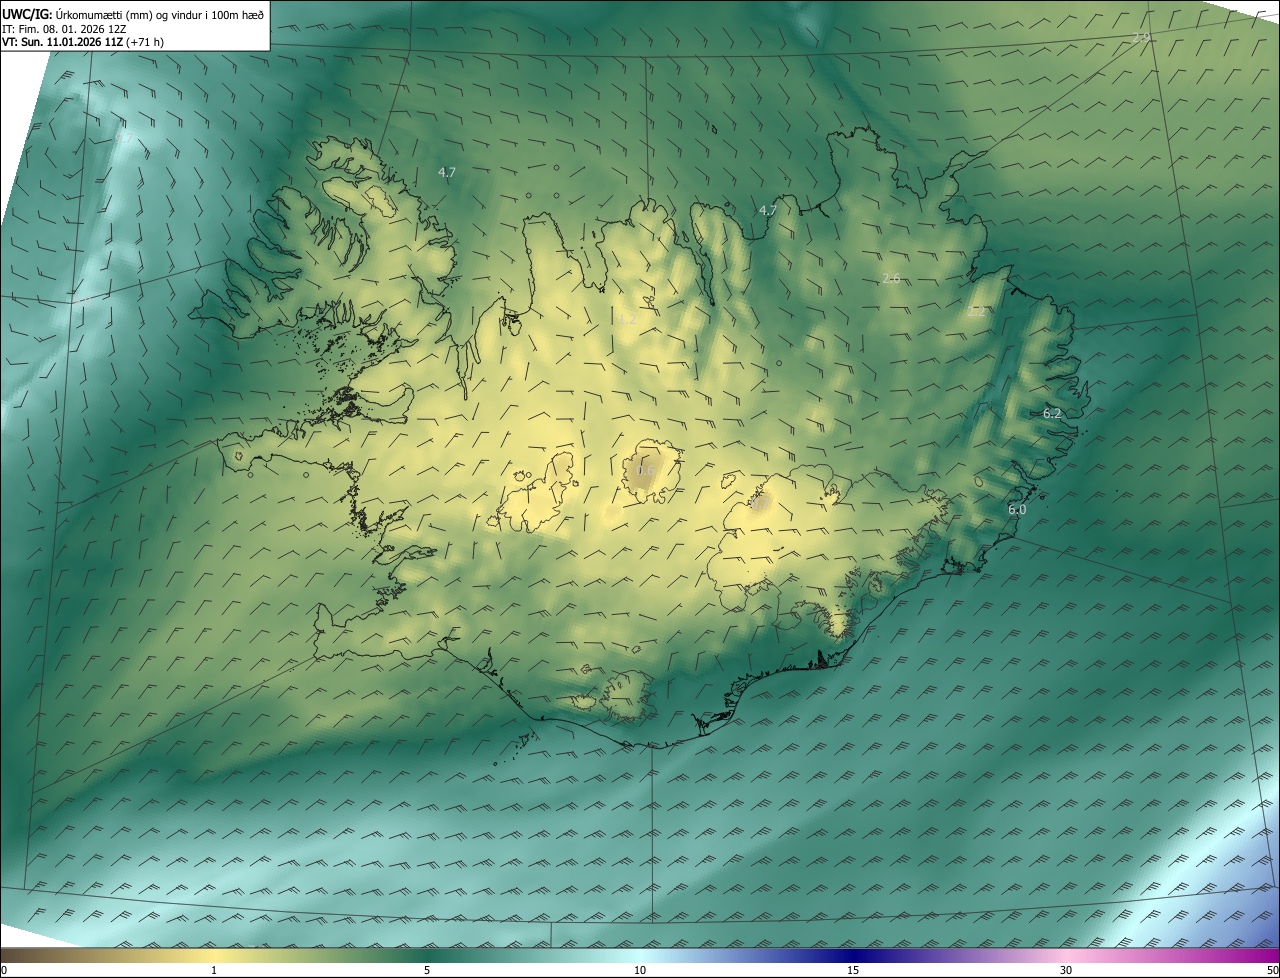The image size is (1280, 978).
Task: Click the 1.2 value label on map
Action: [627, 319]
